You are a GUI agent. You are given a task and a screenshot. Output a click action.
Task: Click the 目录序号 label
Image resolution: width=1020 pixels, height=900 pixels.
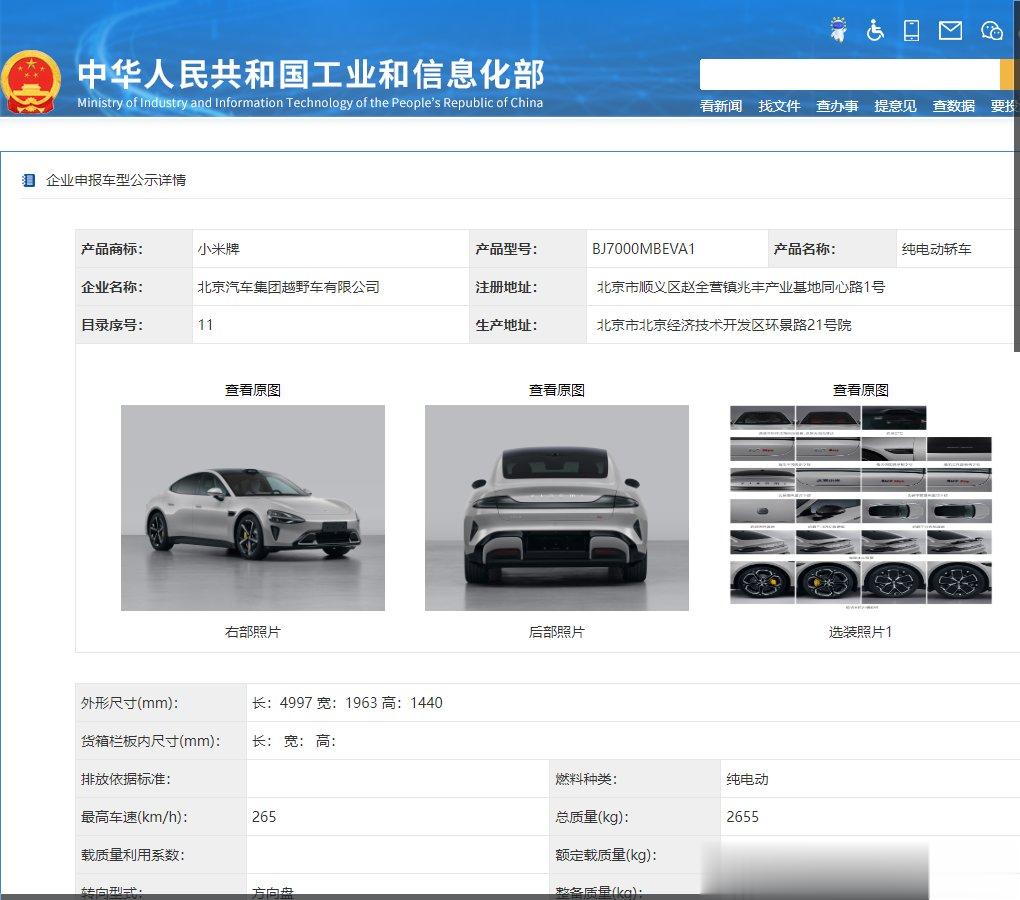point(112,325)
